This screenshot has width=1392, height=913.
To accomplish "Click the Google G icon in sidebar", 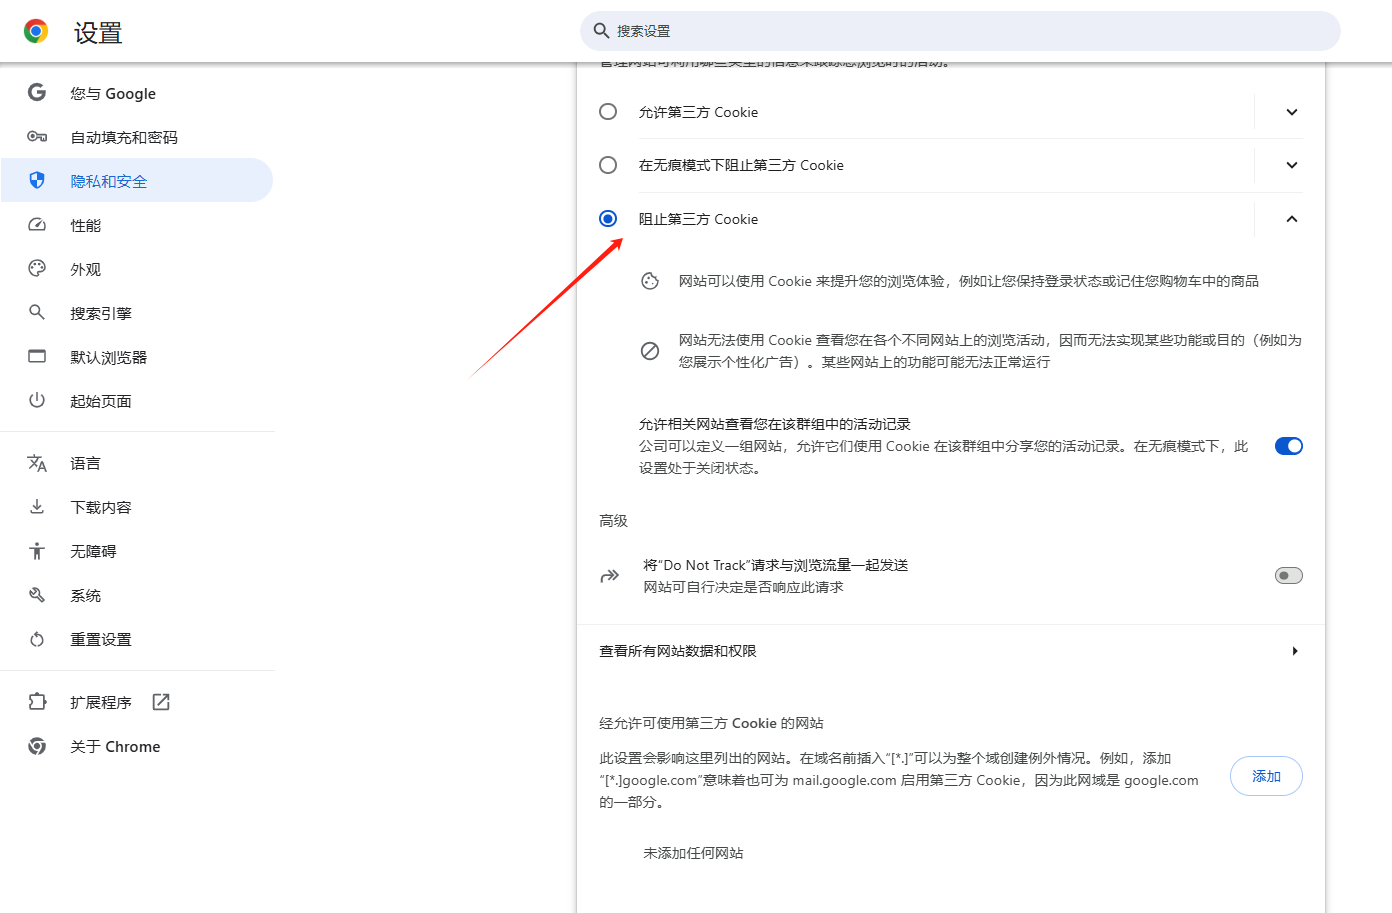I will pos(37,92).
